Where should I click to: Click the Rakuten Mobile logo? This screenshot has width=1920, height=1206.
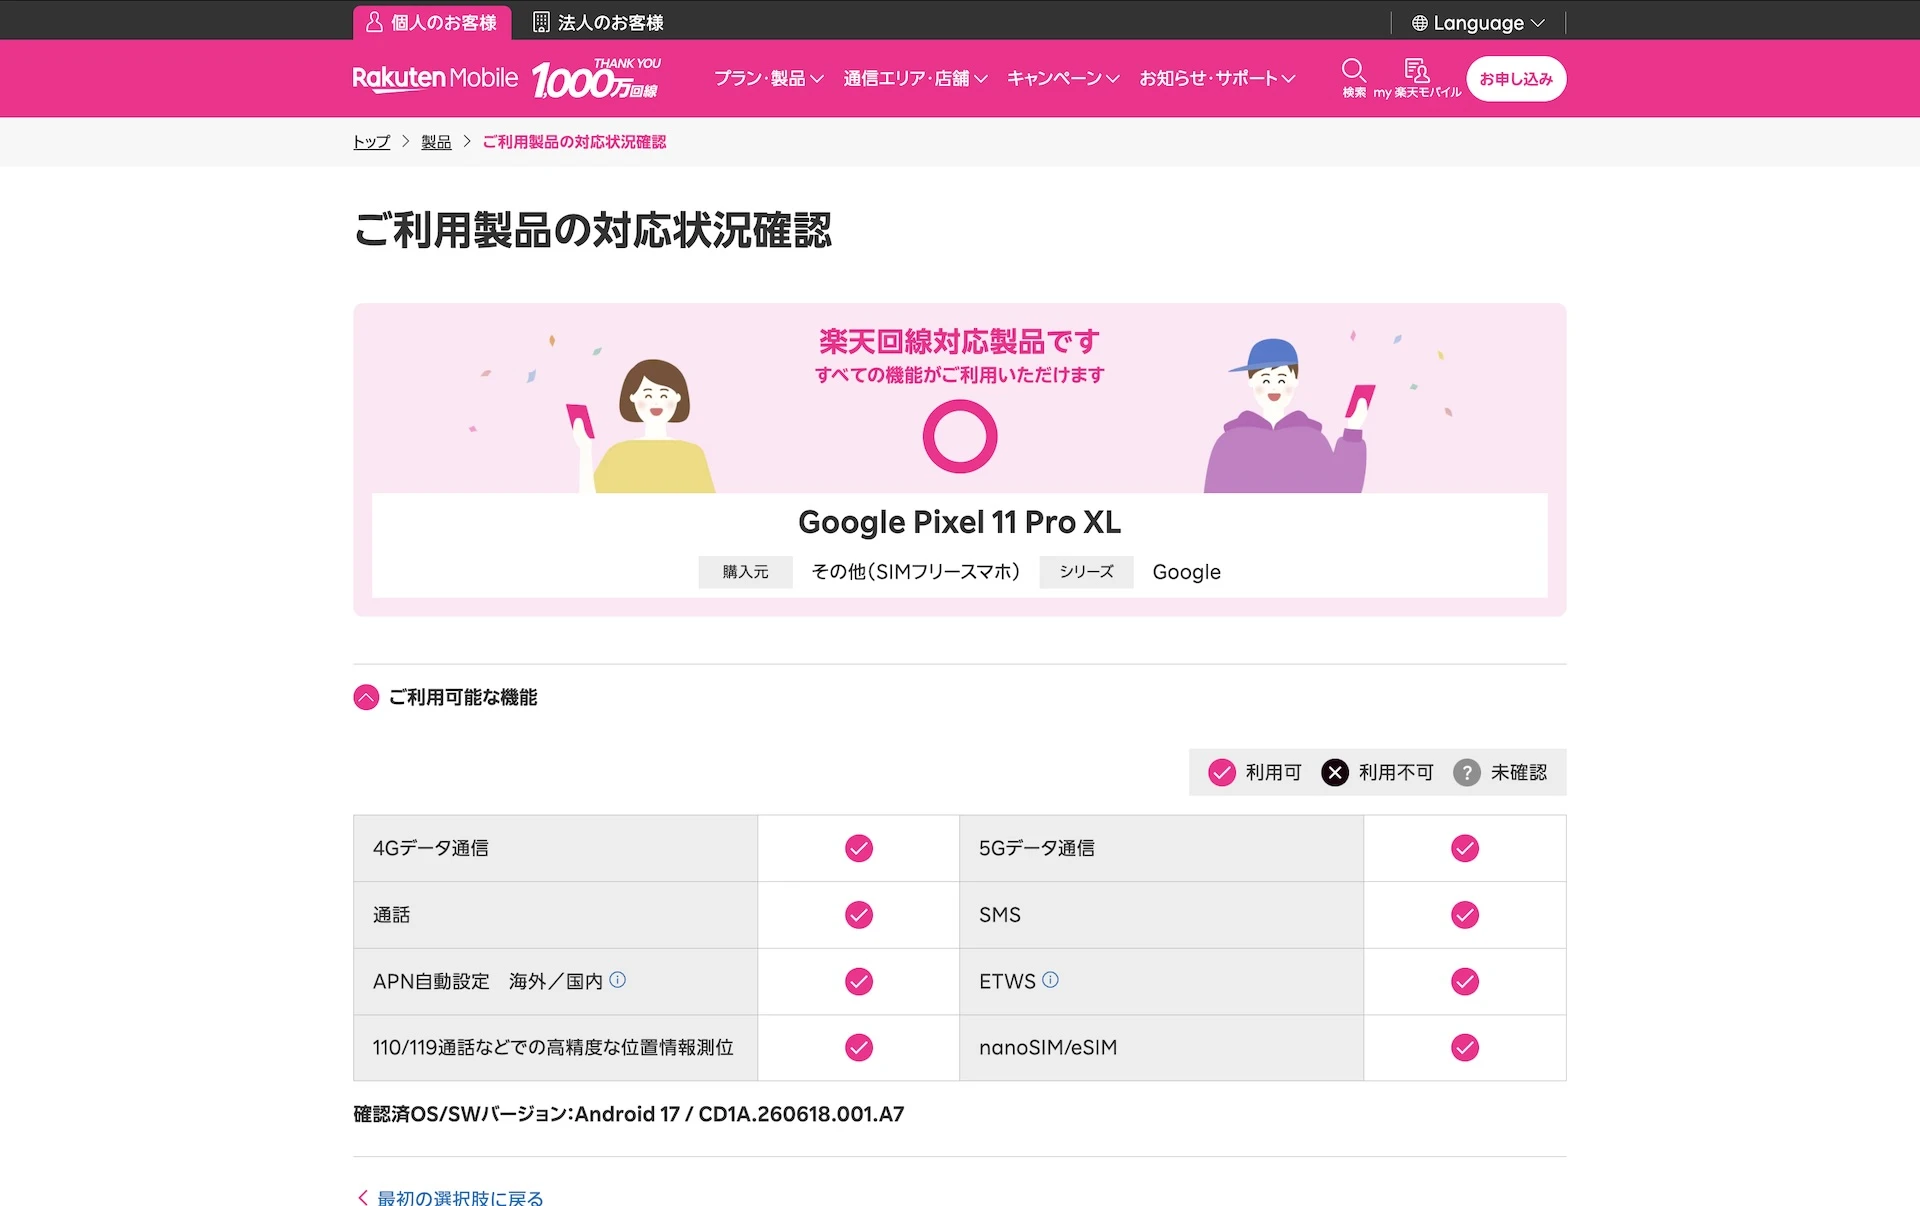coord(435,78)
